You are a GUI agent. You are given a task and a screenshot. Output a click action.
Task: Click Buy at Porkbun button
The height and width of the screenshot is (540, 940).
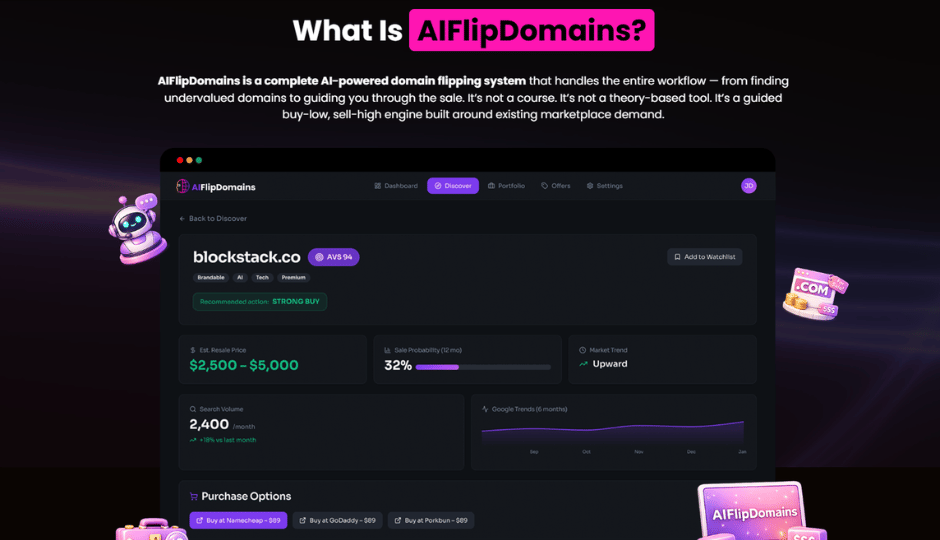[431, 520]
